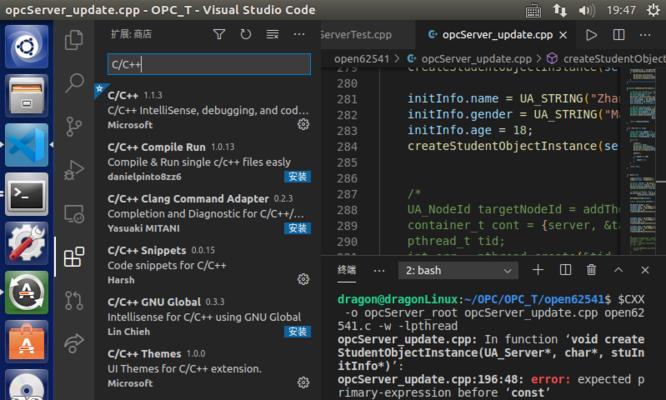Open the session power gear menu
Screen dimensions: 666x400
pos(653,10)
